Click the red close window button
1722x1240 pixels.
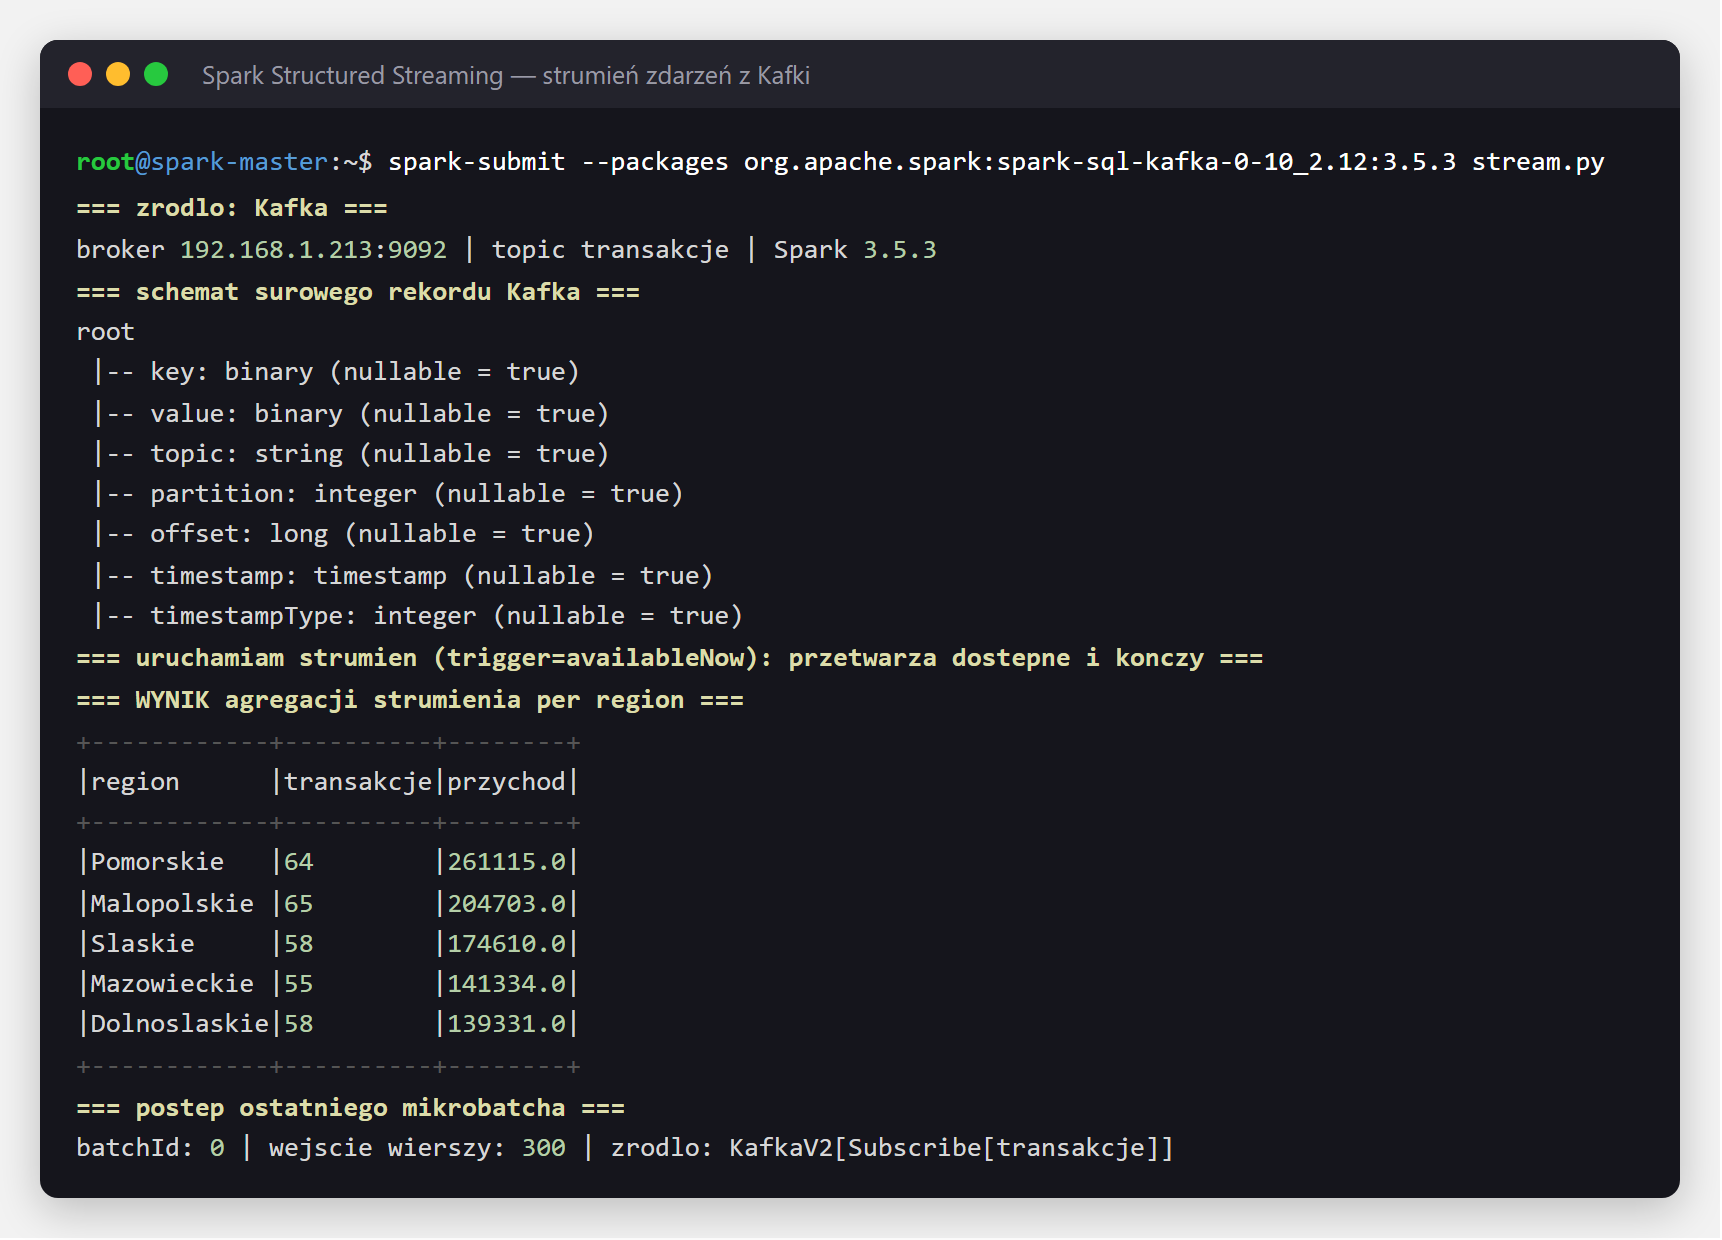coord(80,74)
